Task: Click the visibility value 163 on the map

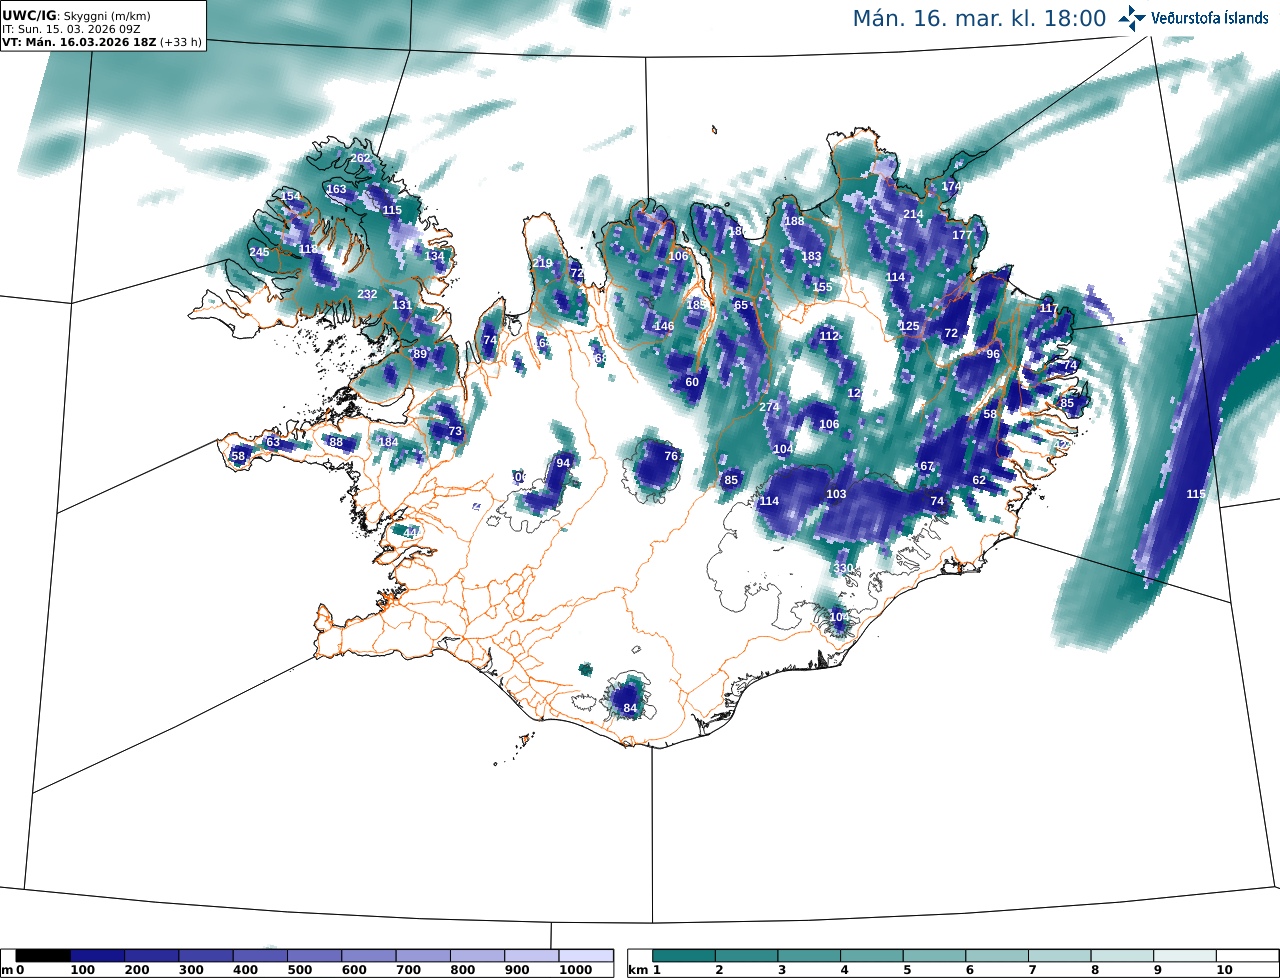Action: point(337,189)
